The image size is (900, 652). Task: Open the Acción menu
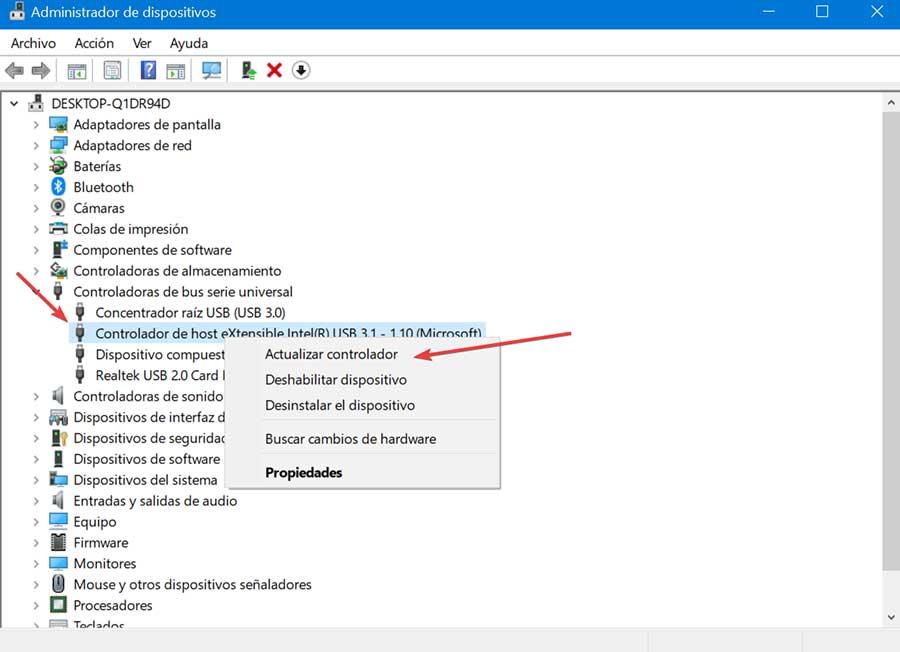(x=94, y=43)
